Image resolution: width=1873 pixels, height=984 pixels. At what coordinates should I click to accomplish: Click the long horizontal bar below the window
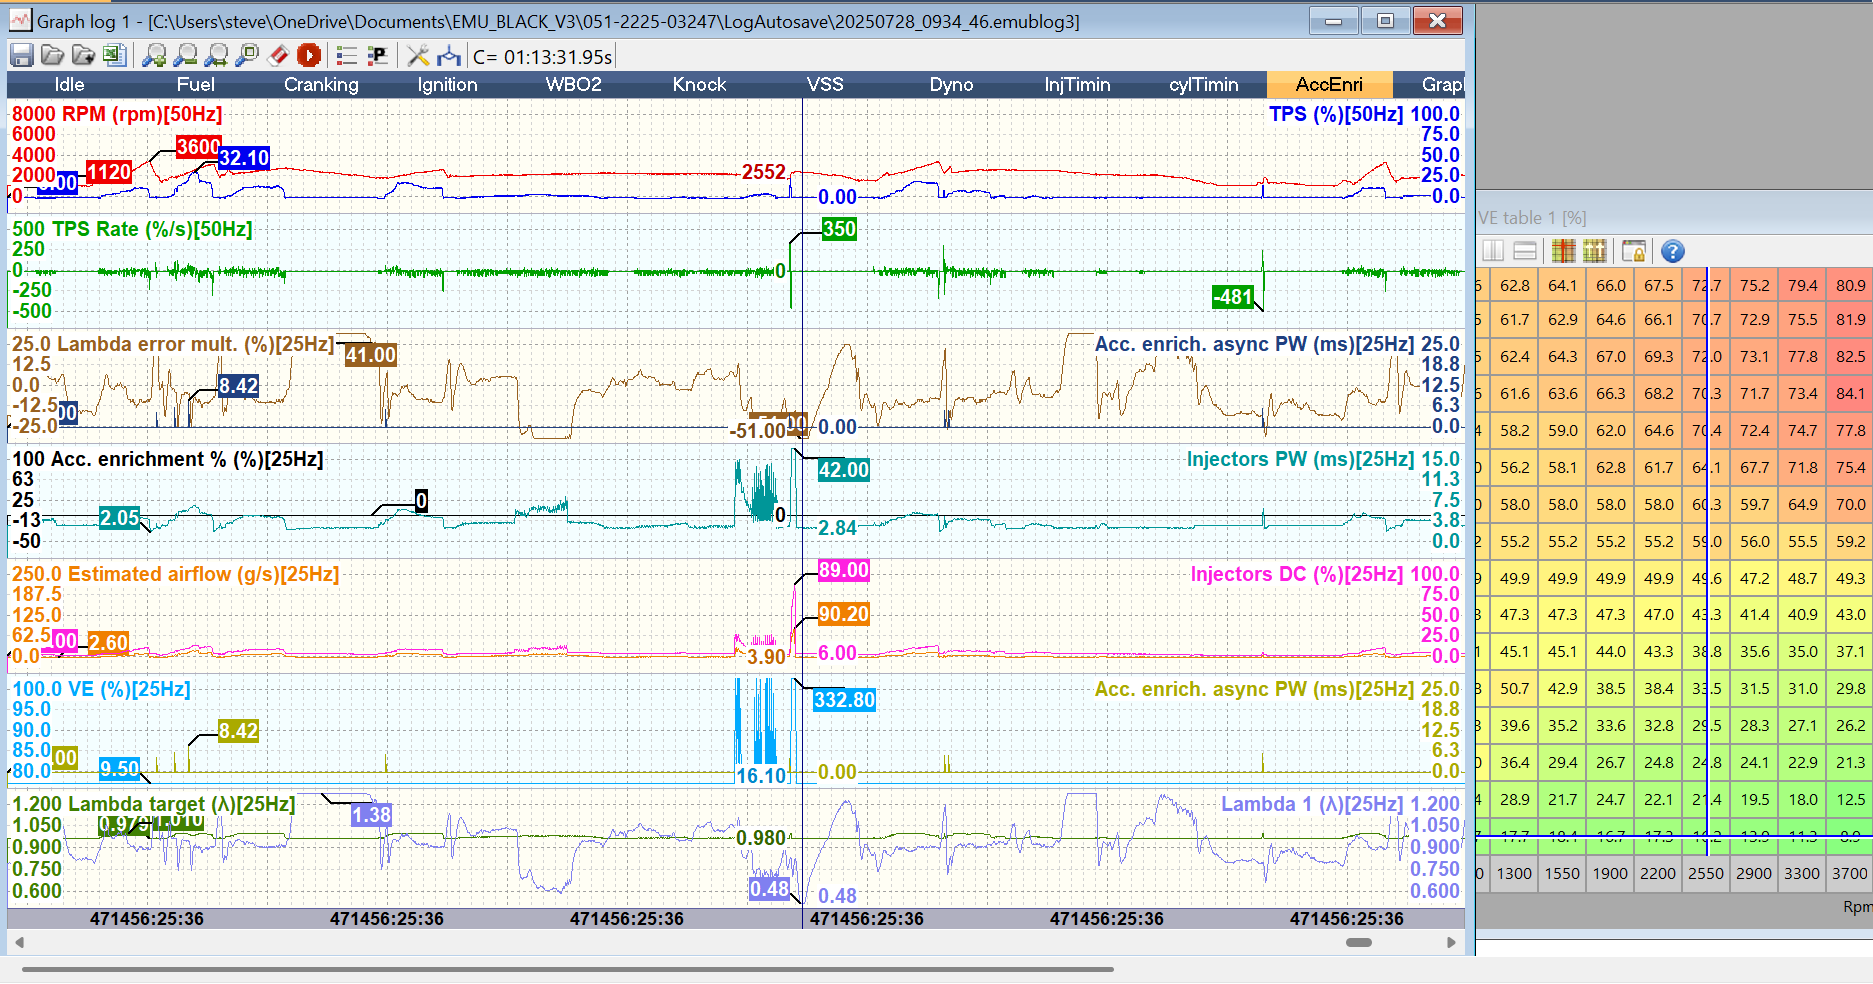point(567,969)
